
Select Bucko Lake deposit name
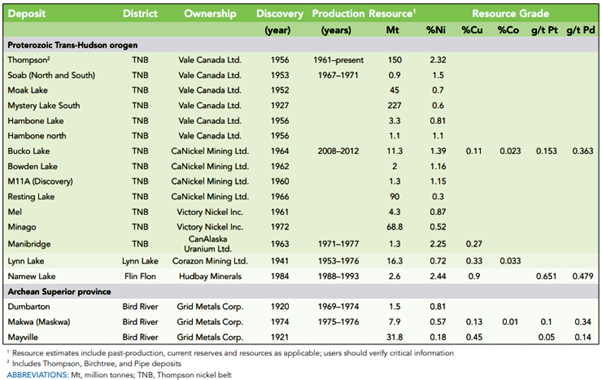[29, 151]
